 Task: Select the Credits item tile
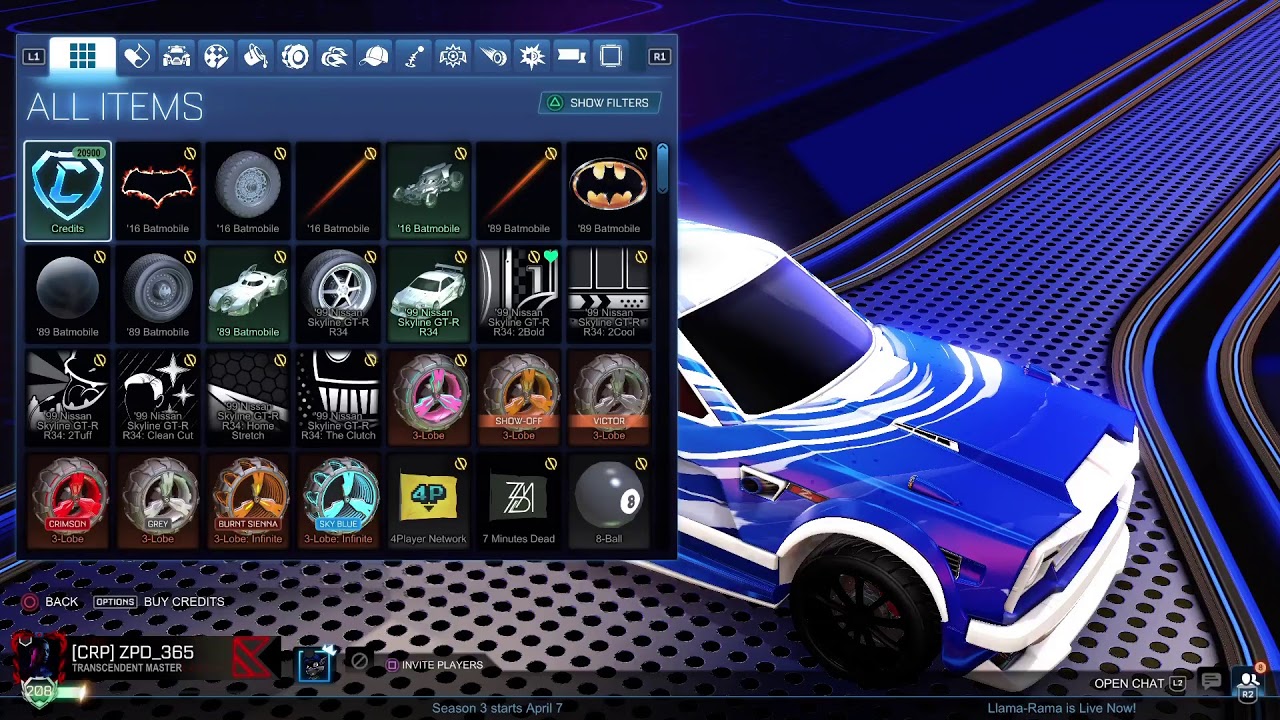pos(68,191)
